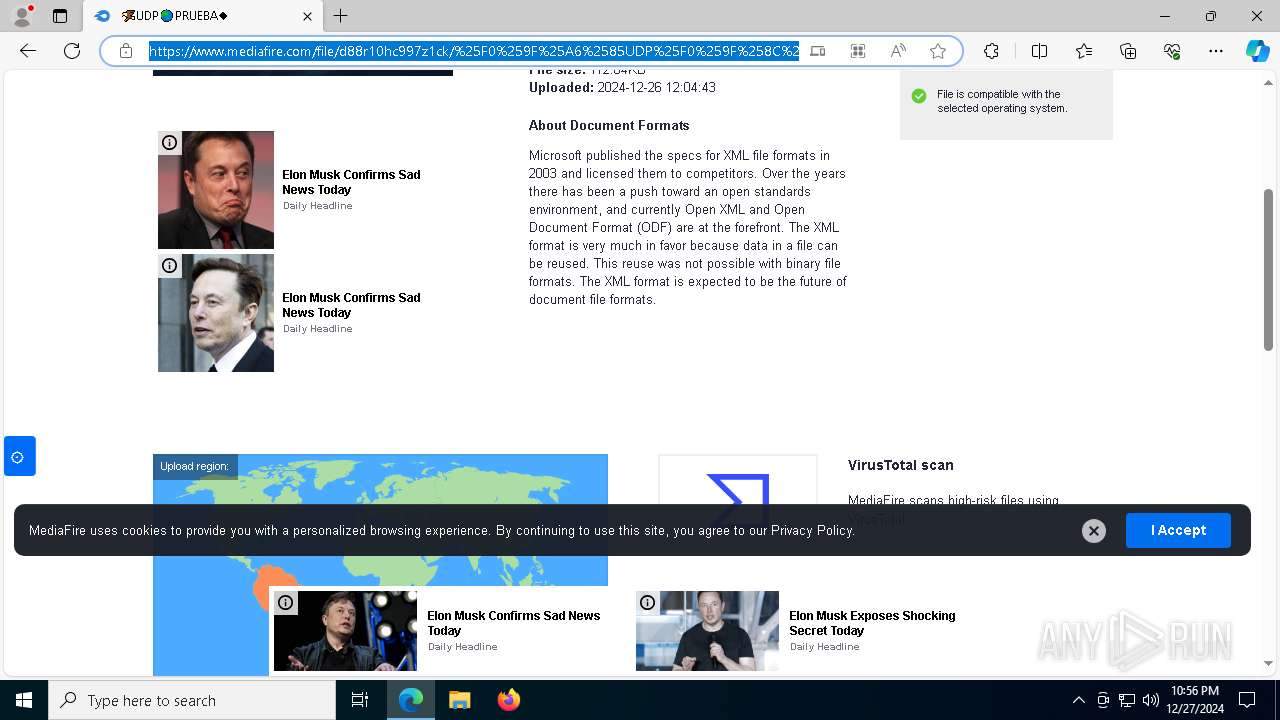Click info icon on bottom left ad
Viewport: 1280px width, 720px height.
[x=286, y=602]
